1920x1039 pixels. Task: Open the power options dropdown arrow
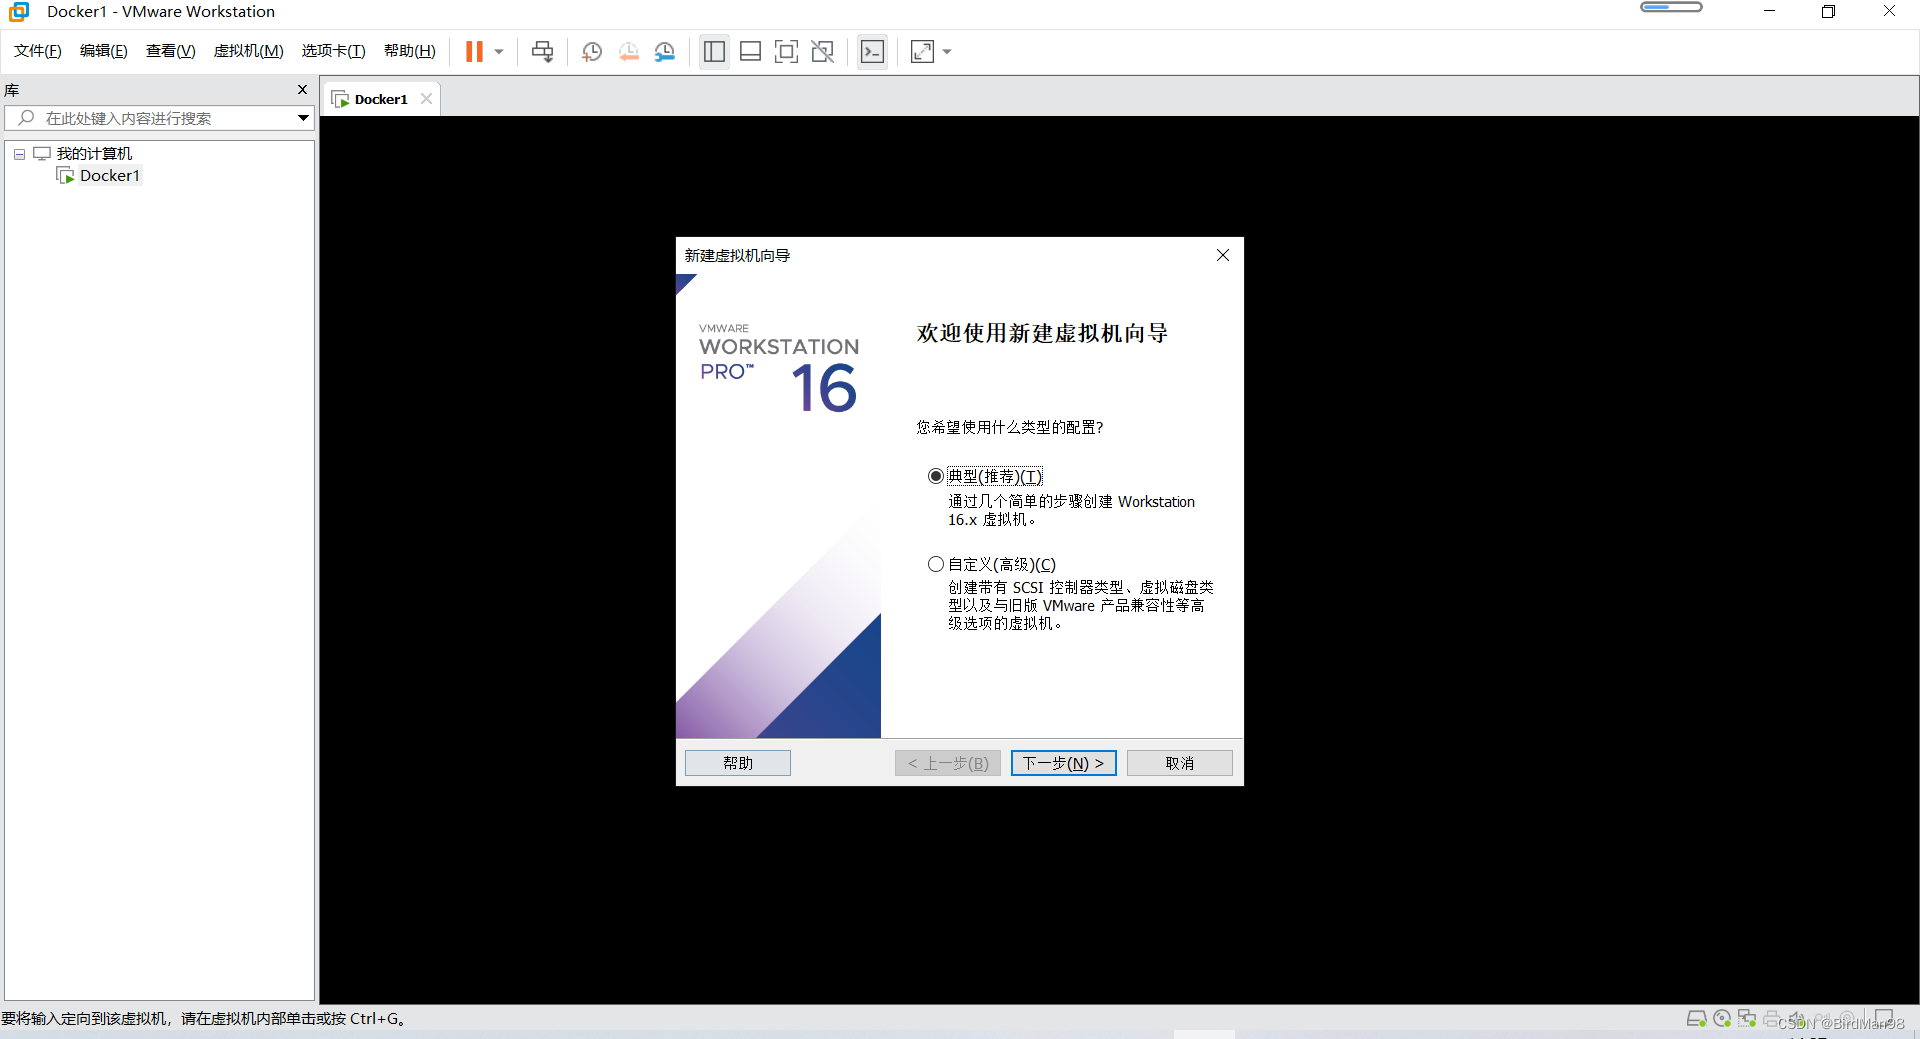click(499, 52)
